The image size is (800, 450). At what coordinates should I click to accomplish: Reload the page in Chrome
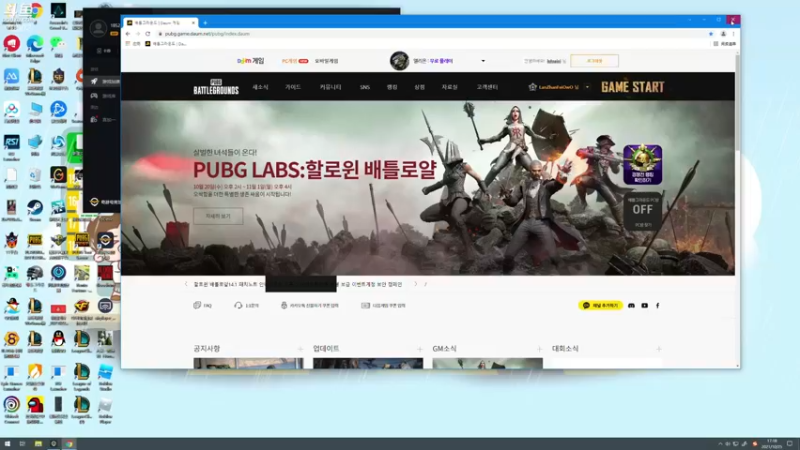click(x=148, y=34)
